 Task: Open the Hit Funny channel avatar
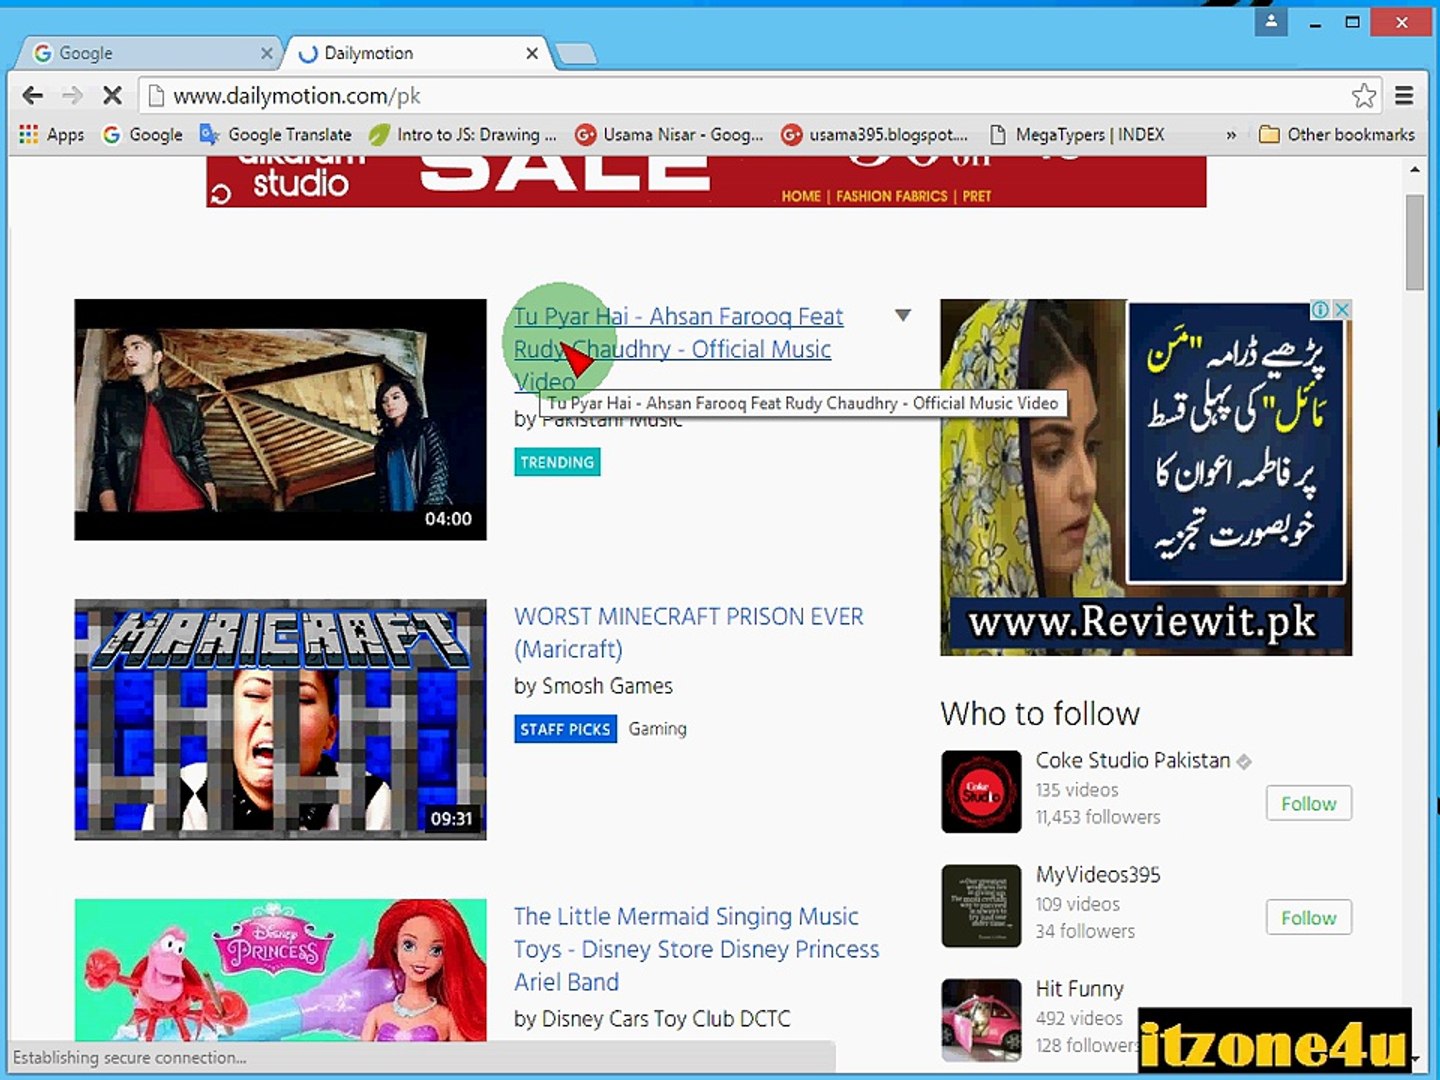(x=981, y=1019)
